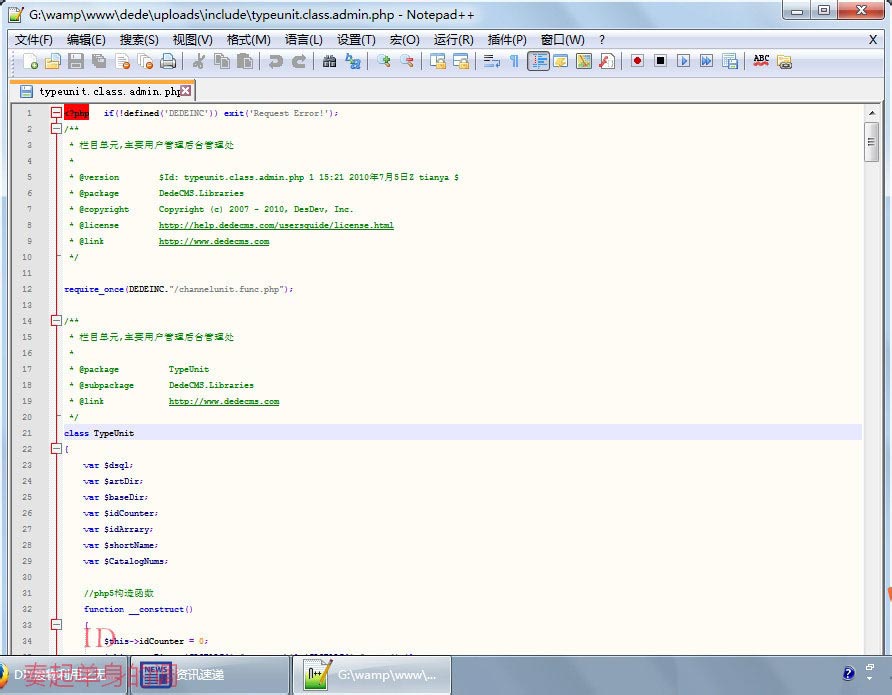Select the Replace toolbar icon

point(351,61)
